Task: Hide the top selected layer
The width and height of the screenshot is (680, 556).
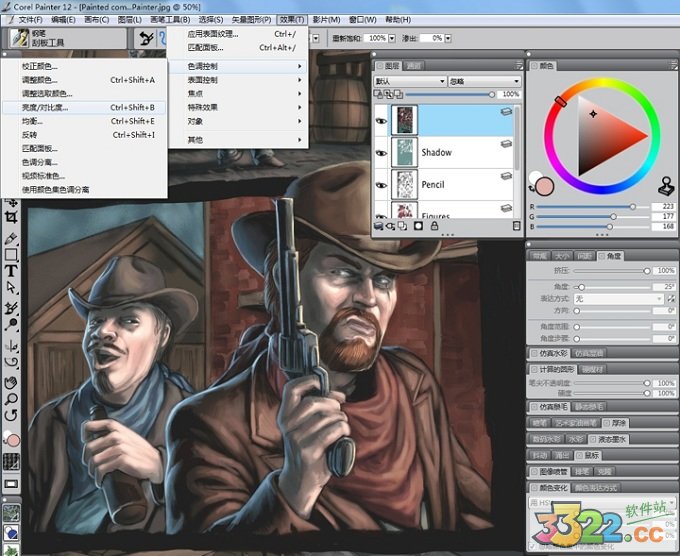Action: pyautogui.click(x=381, y=121)
